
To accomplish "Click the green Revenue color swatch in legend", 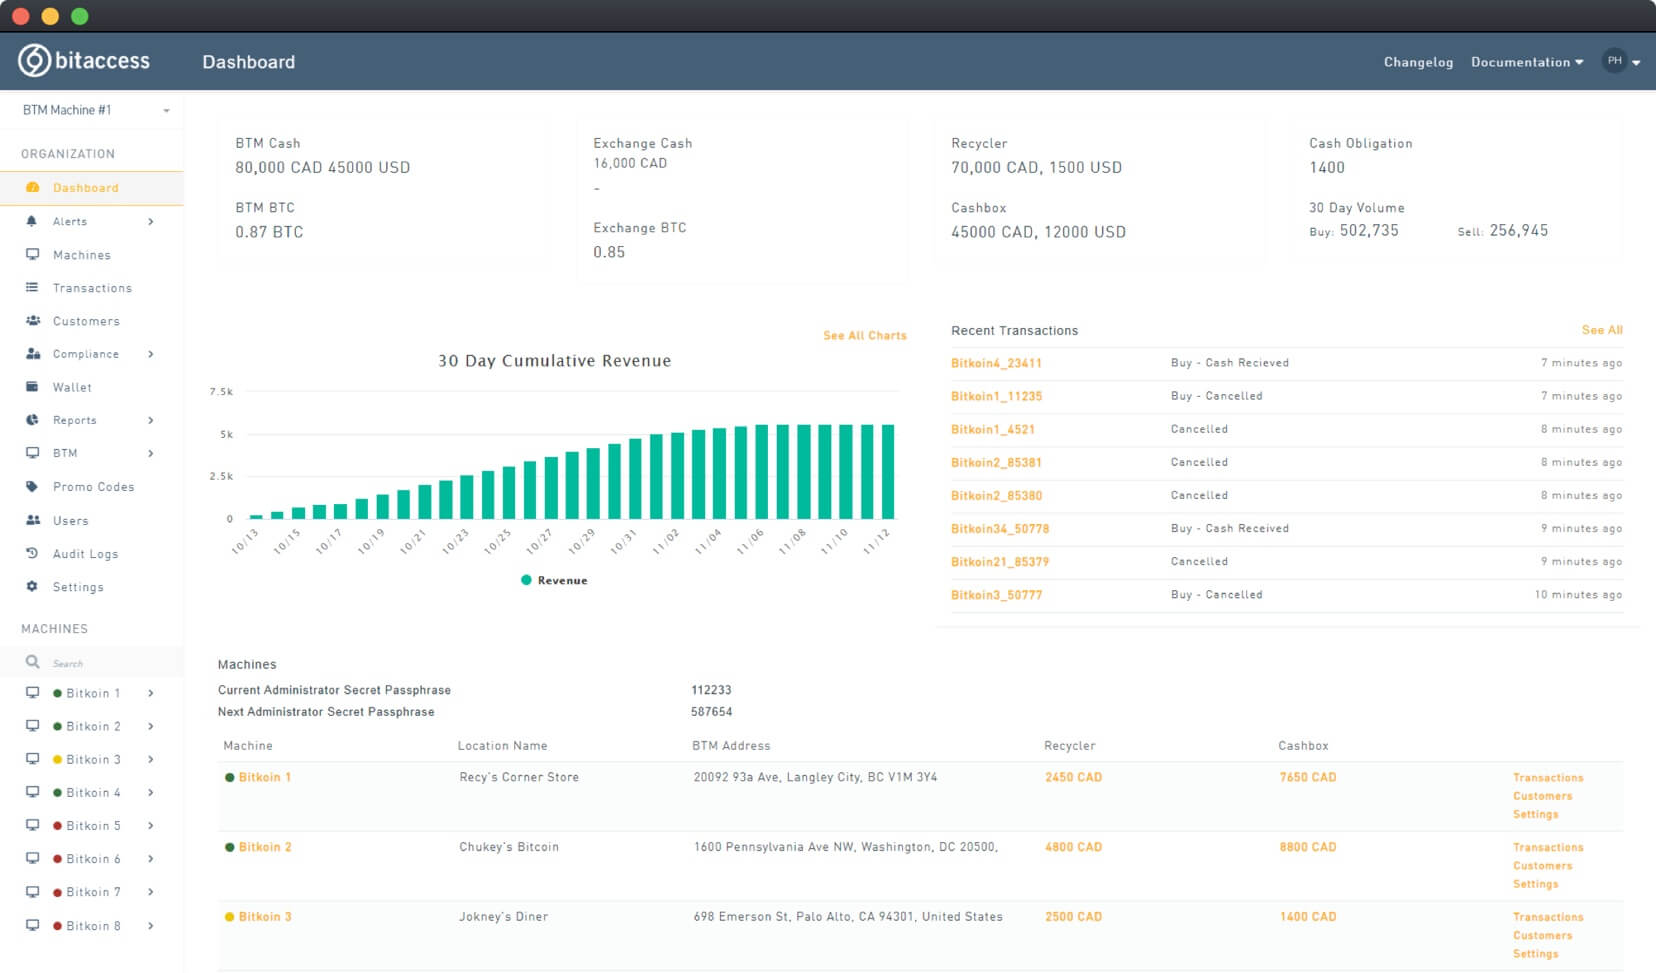I will coord(527,580).
